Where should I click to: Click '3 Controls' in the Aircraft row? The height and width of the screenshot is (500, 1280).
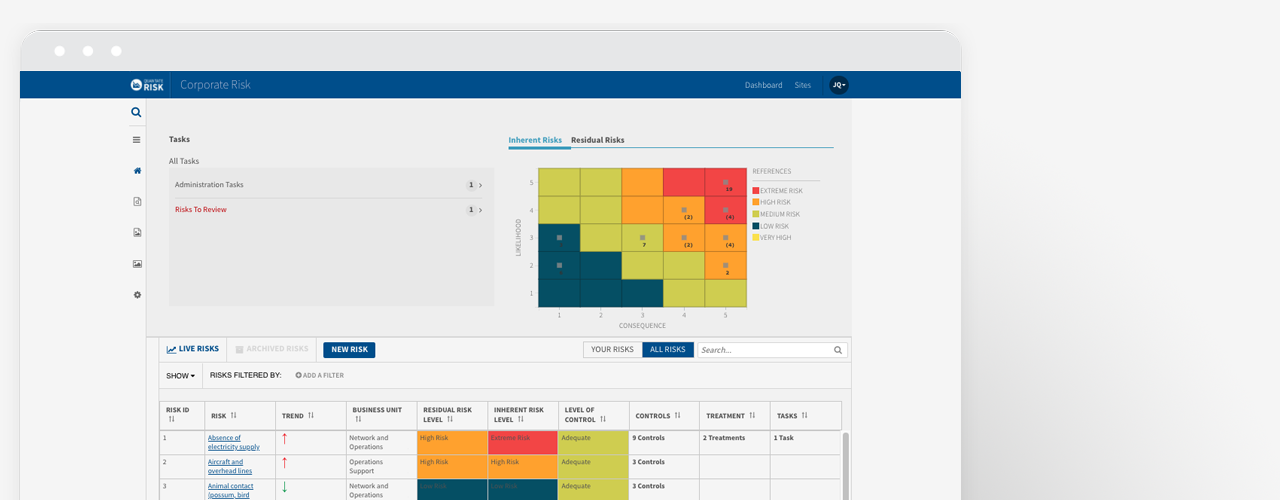648,462
